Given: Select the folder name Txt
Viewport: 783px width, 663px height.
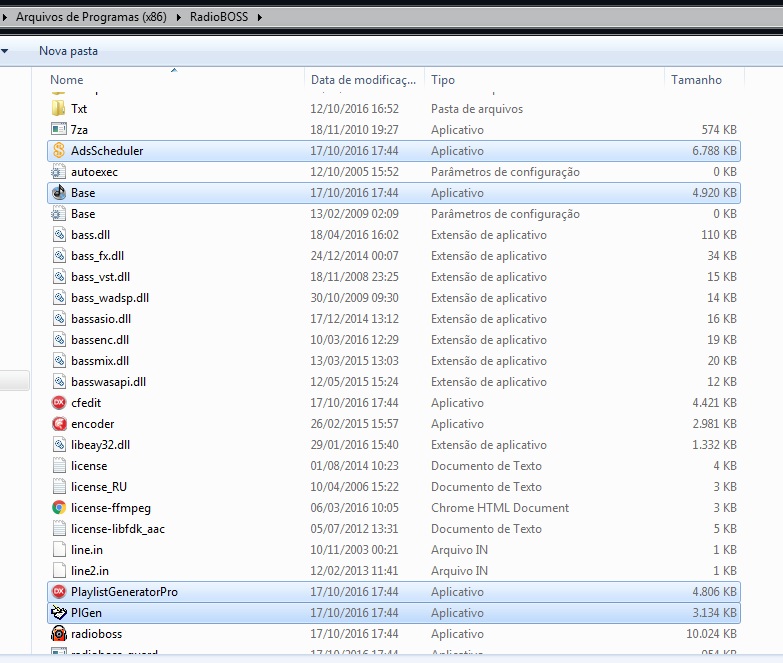Looking at the screenshot, I should point(79,109).
